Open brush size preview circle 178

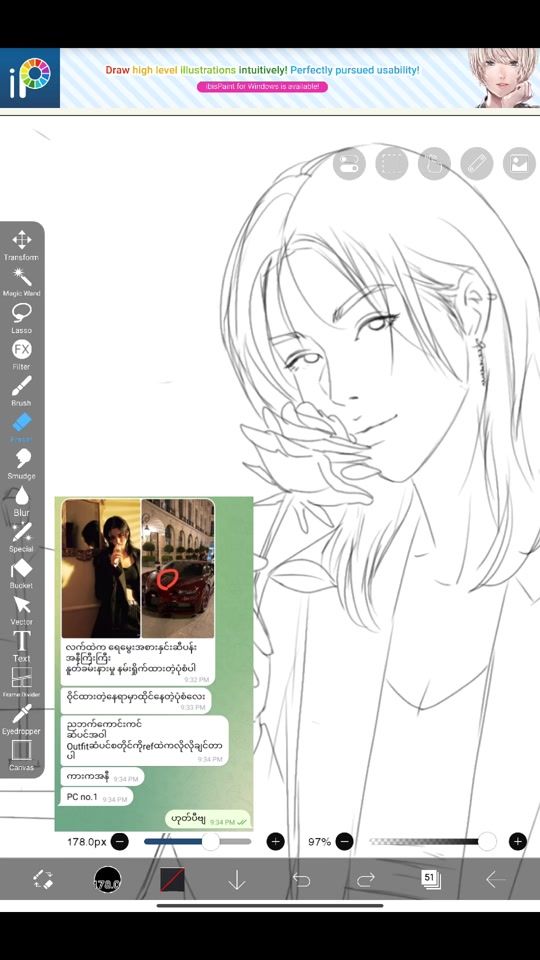point(107,880)
